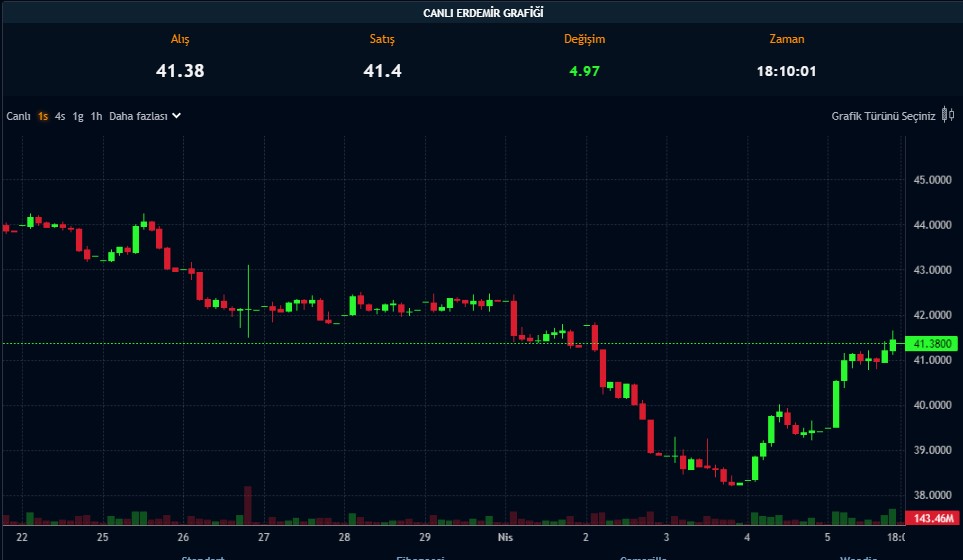Viewport: 963px width, 560px height.
Task: Click the green Değişim value 4.97
Action: coord(584,71)
